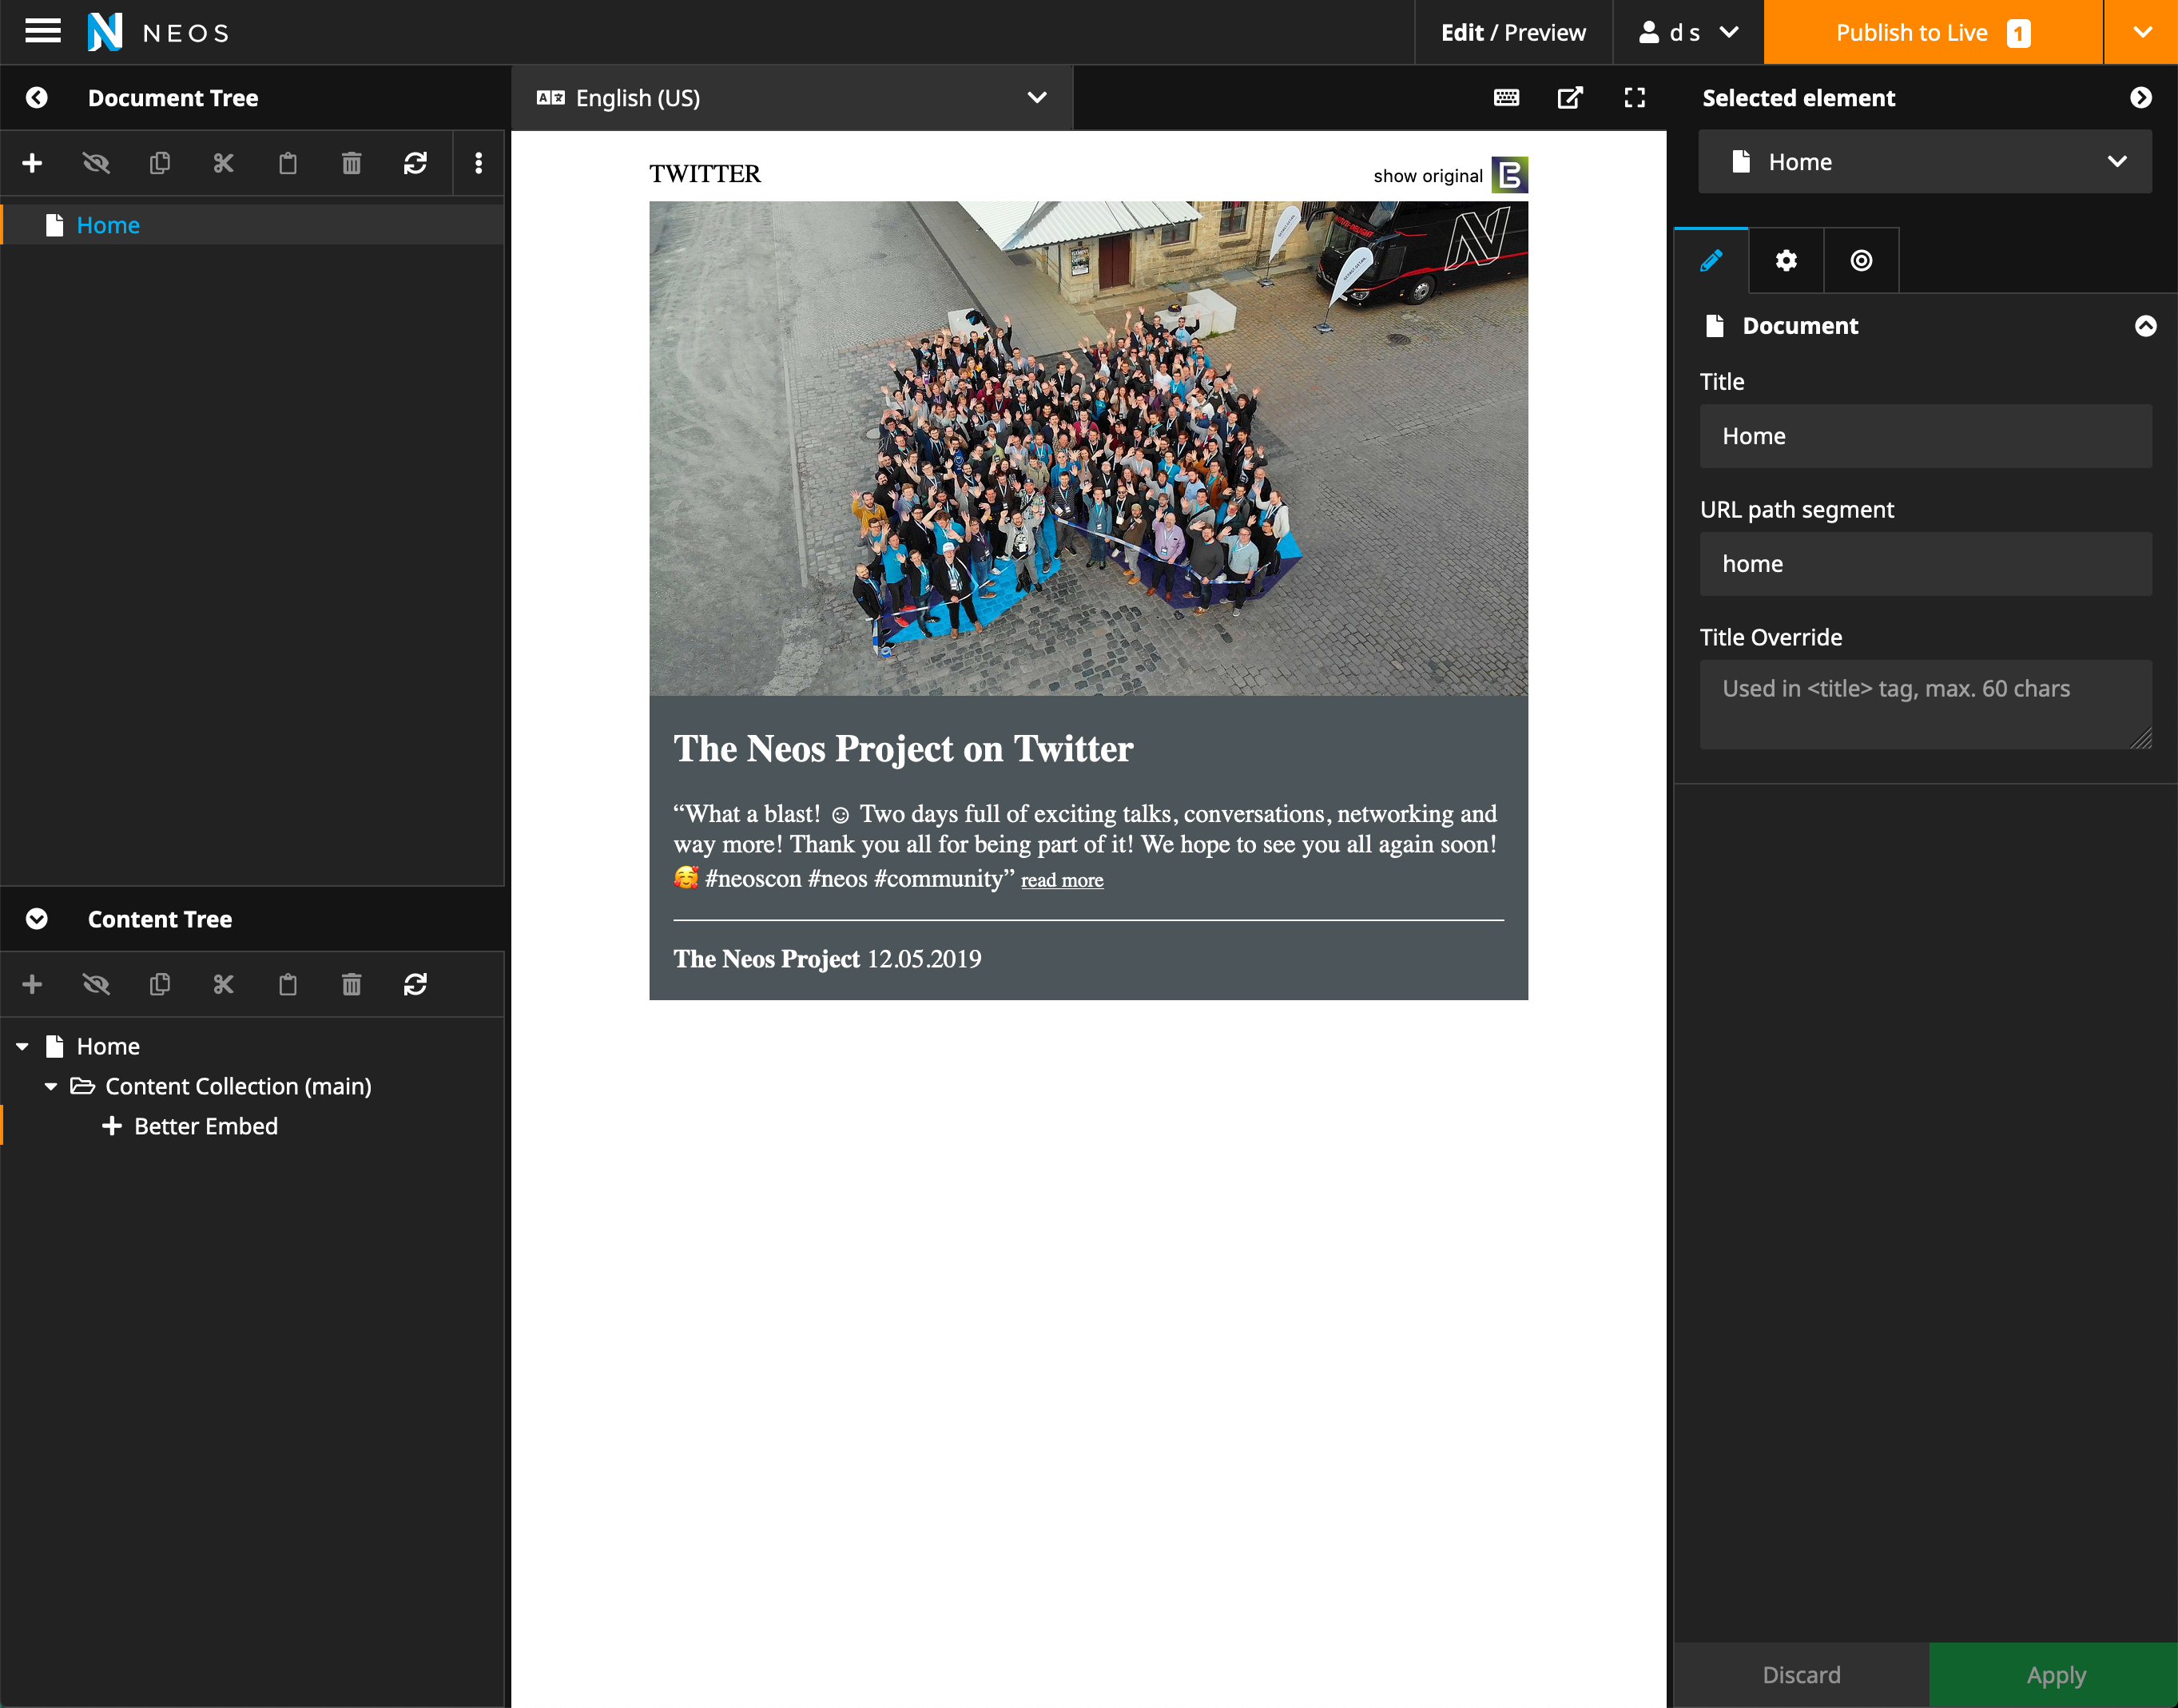Screen dimensions: 2178x1708
Task: Open keyboard shortcuts icon
Action: [1506, 98]
